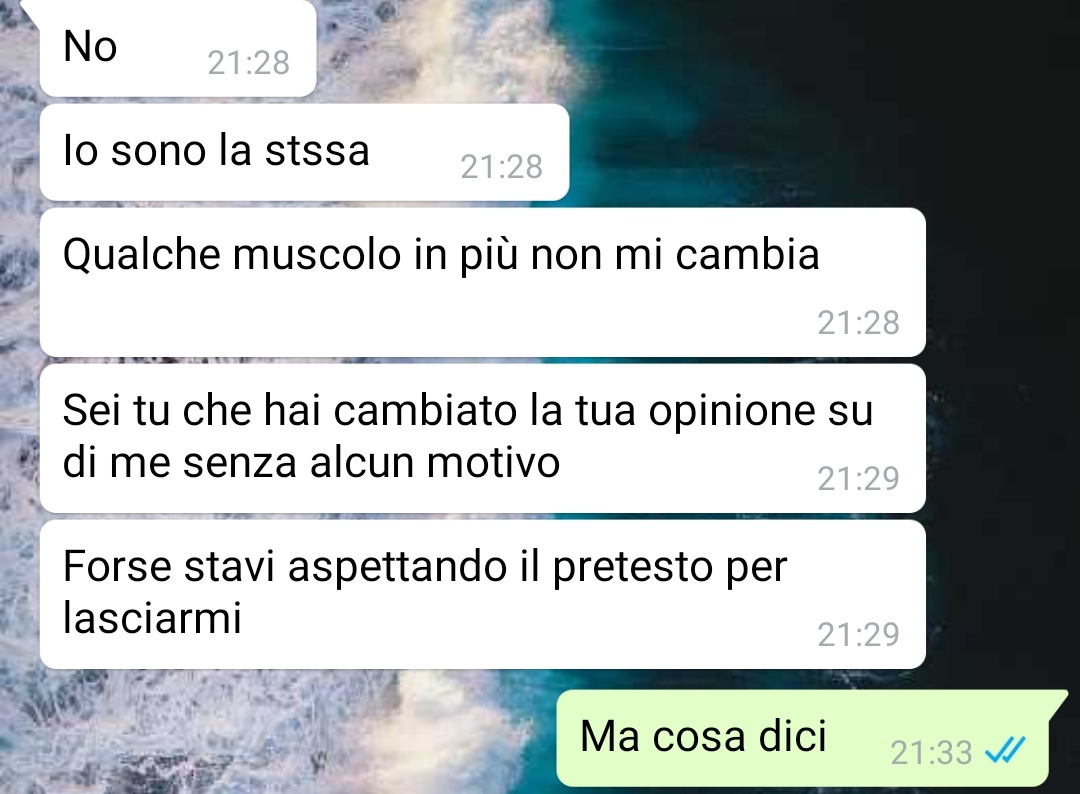The width and height of the screenshot is (1080, 794).
Task: Select the "Sei tu che hai cambiato" message
Action: (482, 438)
